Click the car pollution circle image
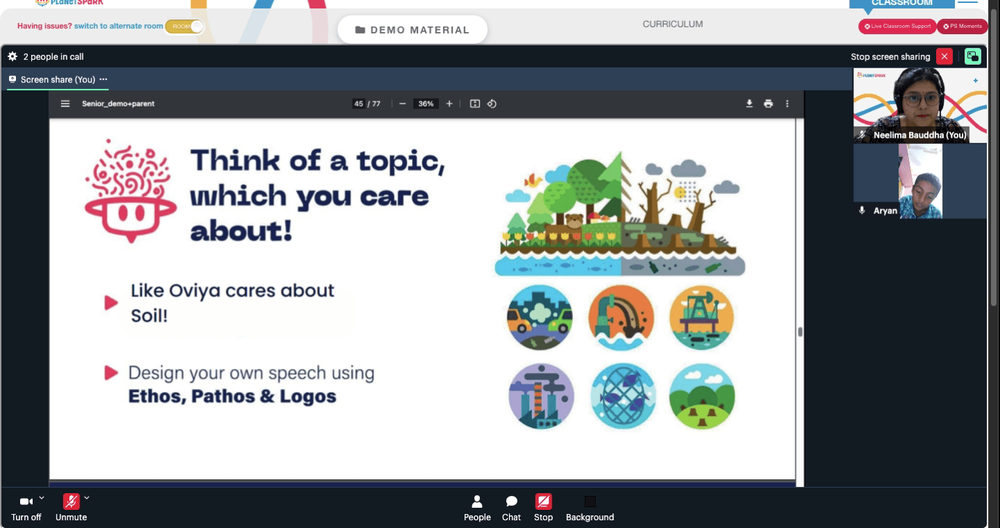 pos(540,317)
